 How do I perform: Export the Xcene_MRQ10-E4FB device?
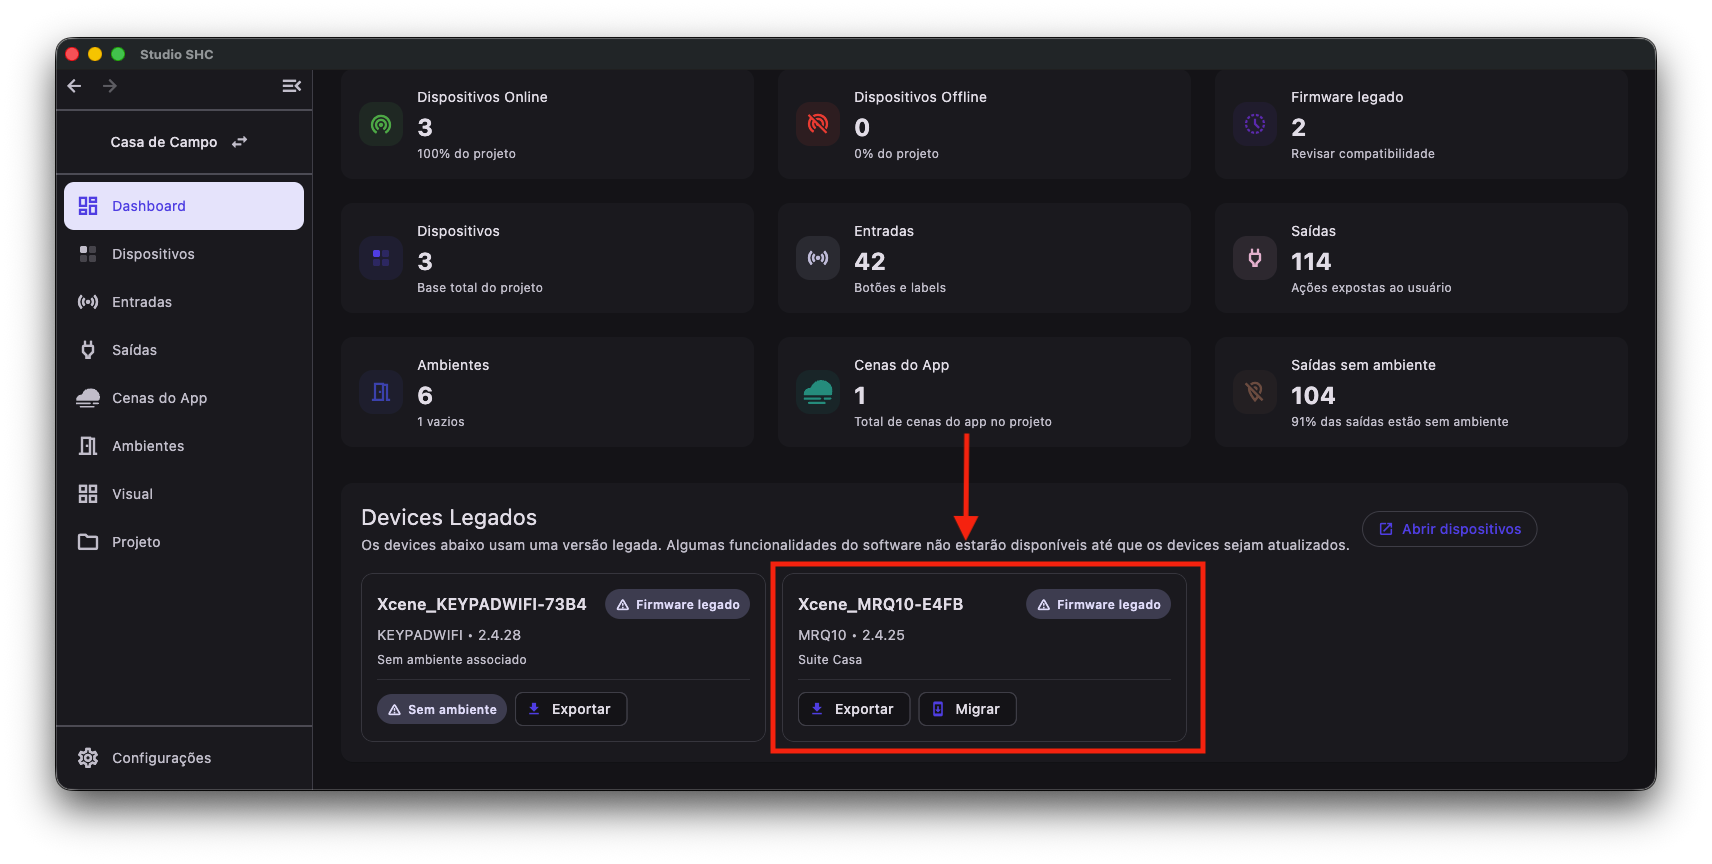[854, 709]
